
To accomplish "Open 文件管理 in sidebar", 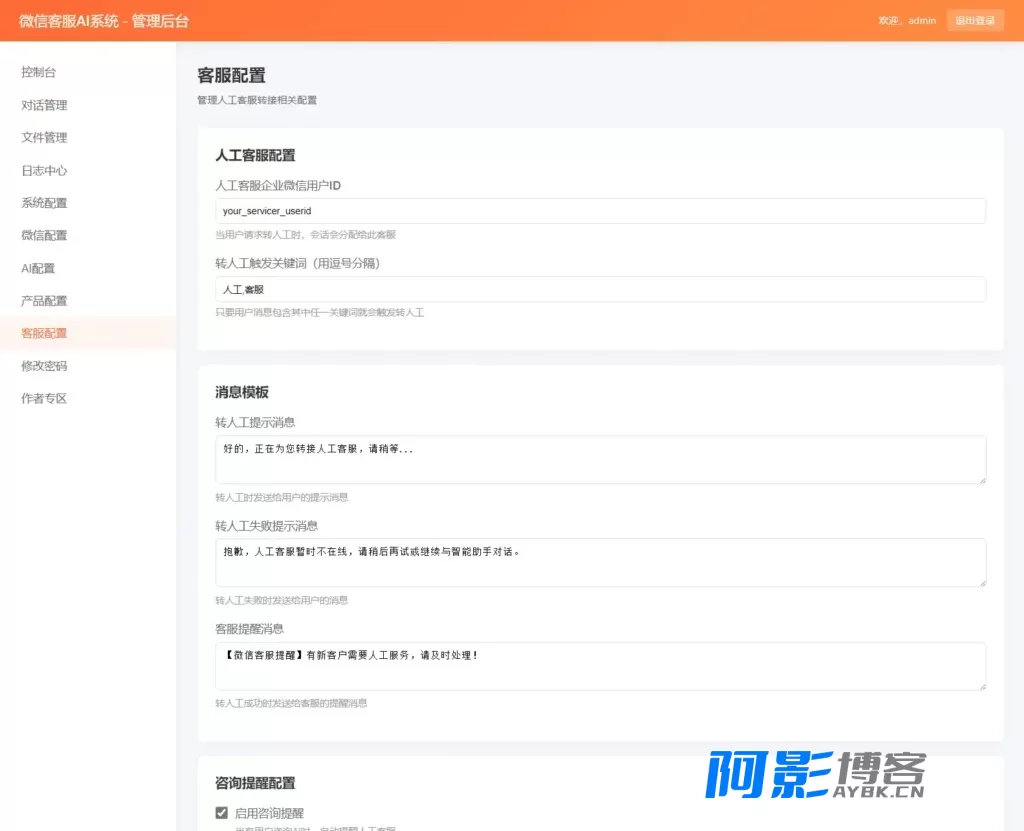I will tap(44, 137).
